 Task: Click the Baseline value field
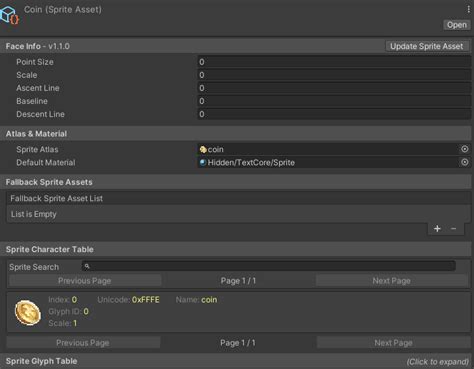pos(334,101)
